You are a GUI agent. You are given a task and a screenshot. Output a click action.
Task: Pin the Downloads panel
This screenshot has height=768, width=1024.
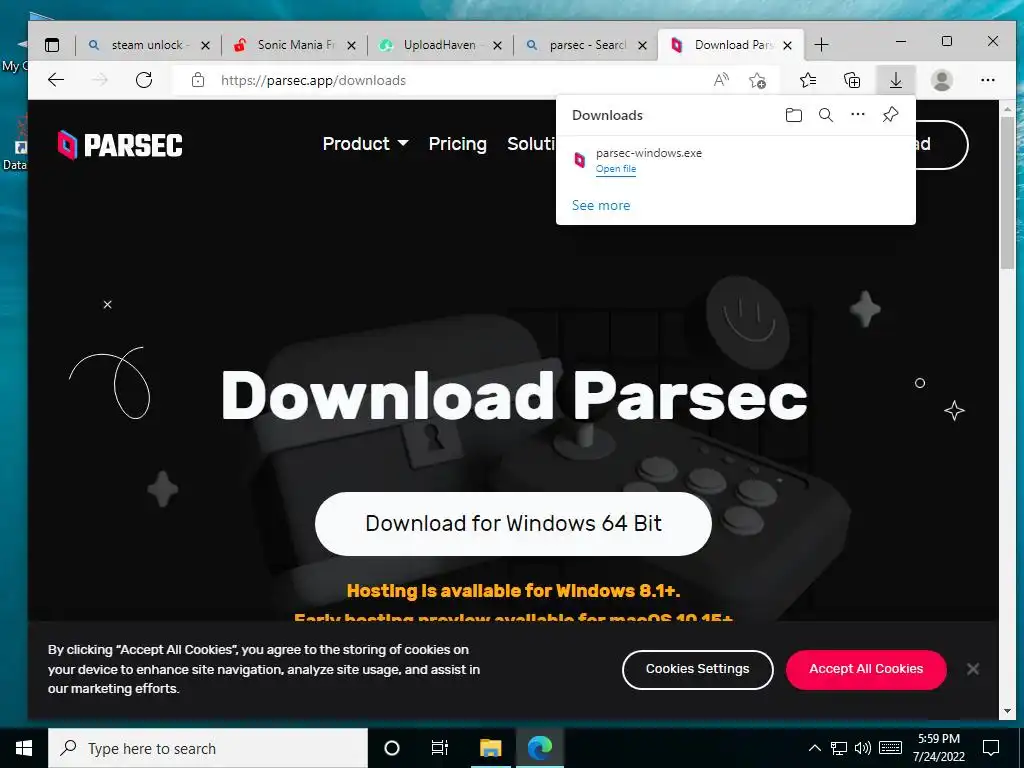click(x=890, y=115)
